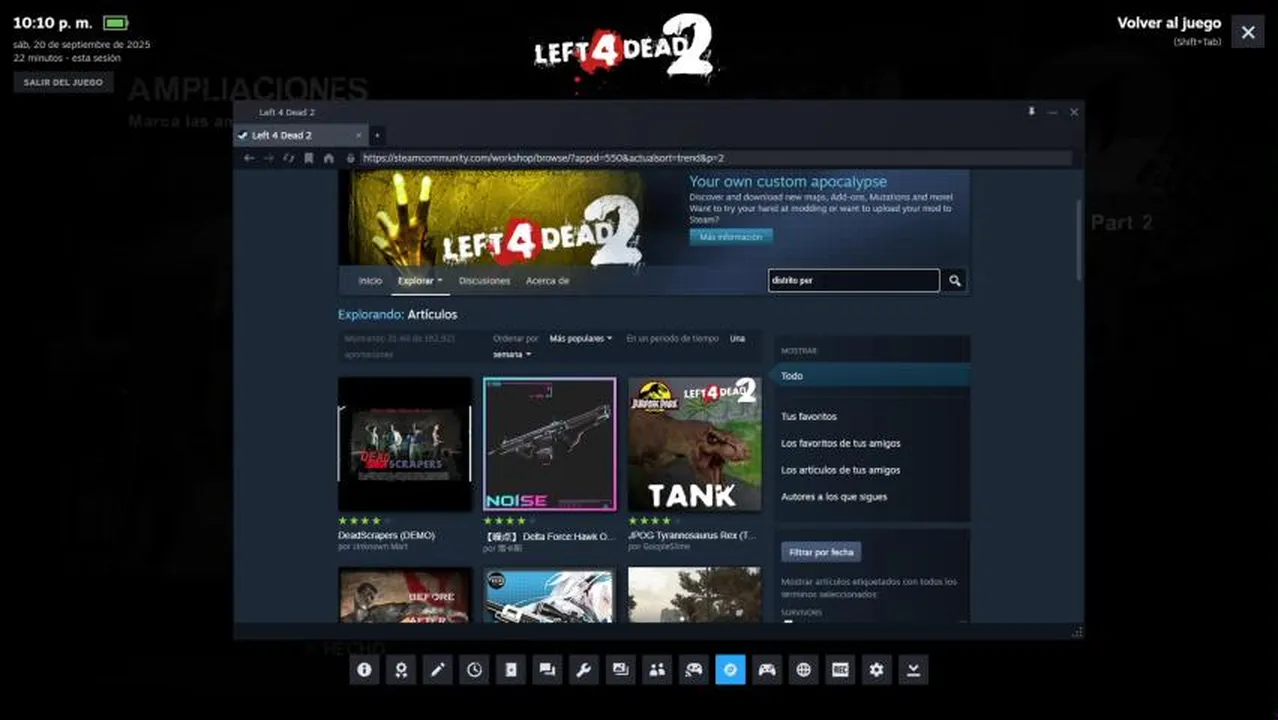Click the bookmark icon in browser toolbar
The height and width of the screenshot is (720, 1278).
[x=308, y=158]
